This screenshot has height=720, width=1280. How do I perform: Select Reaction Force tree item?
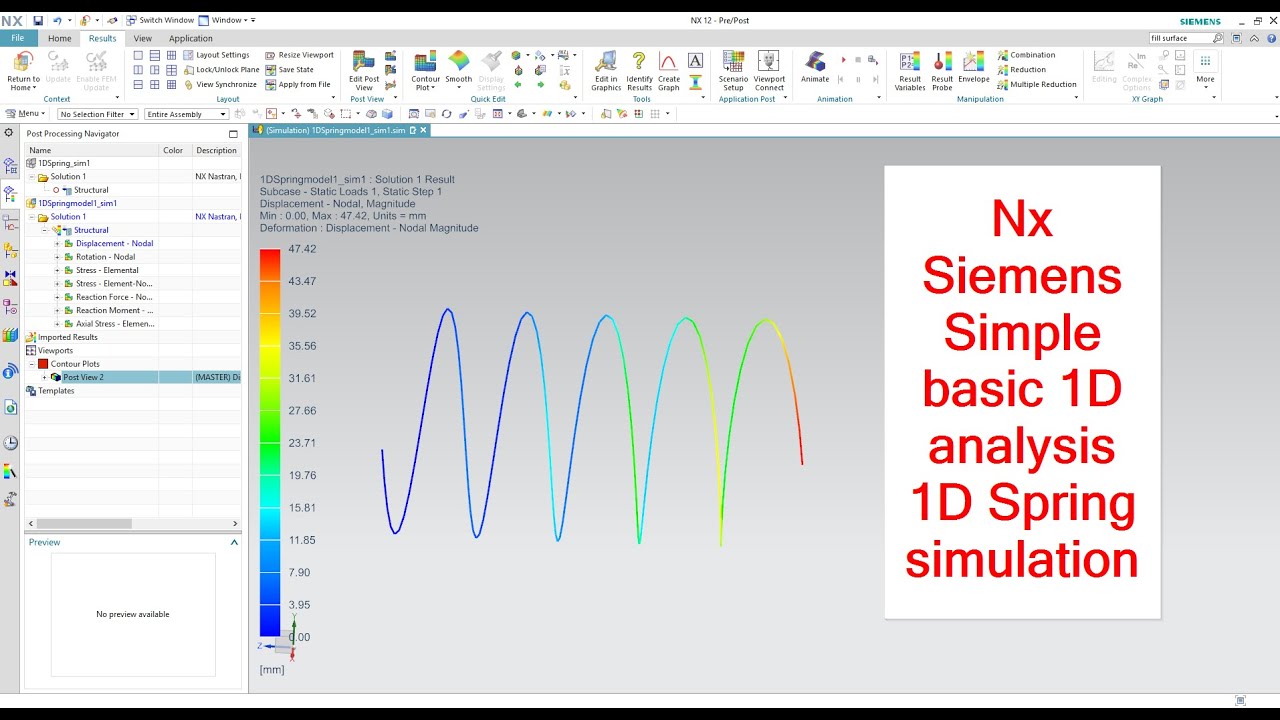(114, 297)
